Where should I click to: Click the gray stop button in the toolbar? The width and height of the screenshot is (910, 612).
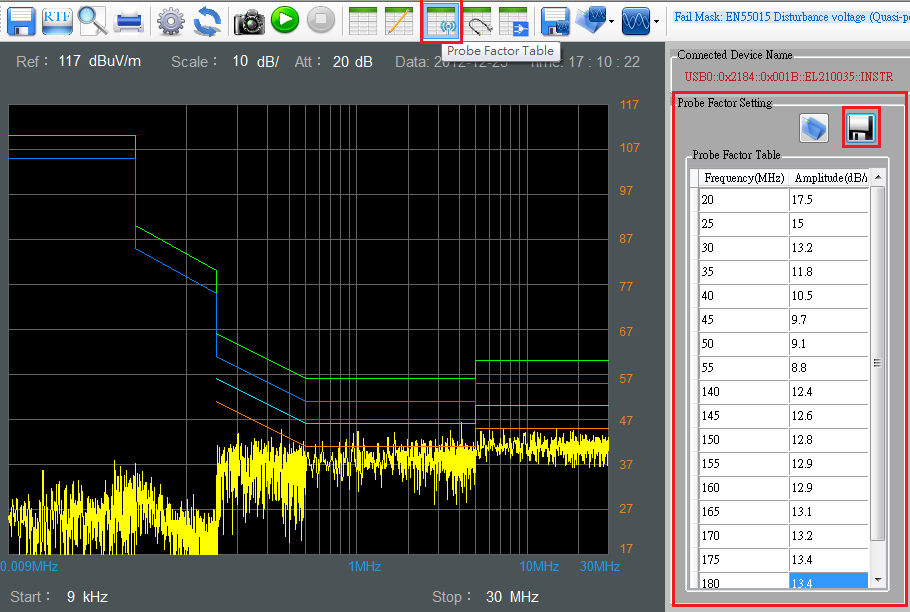(321, 20)
